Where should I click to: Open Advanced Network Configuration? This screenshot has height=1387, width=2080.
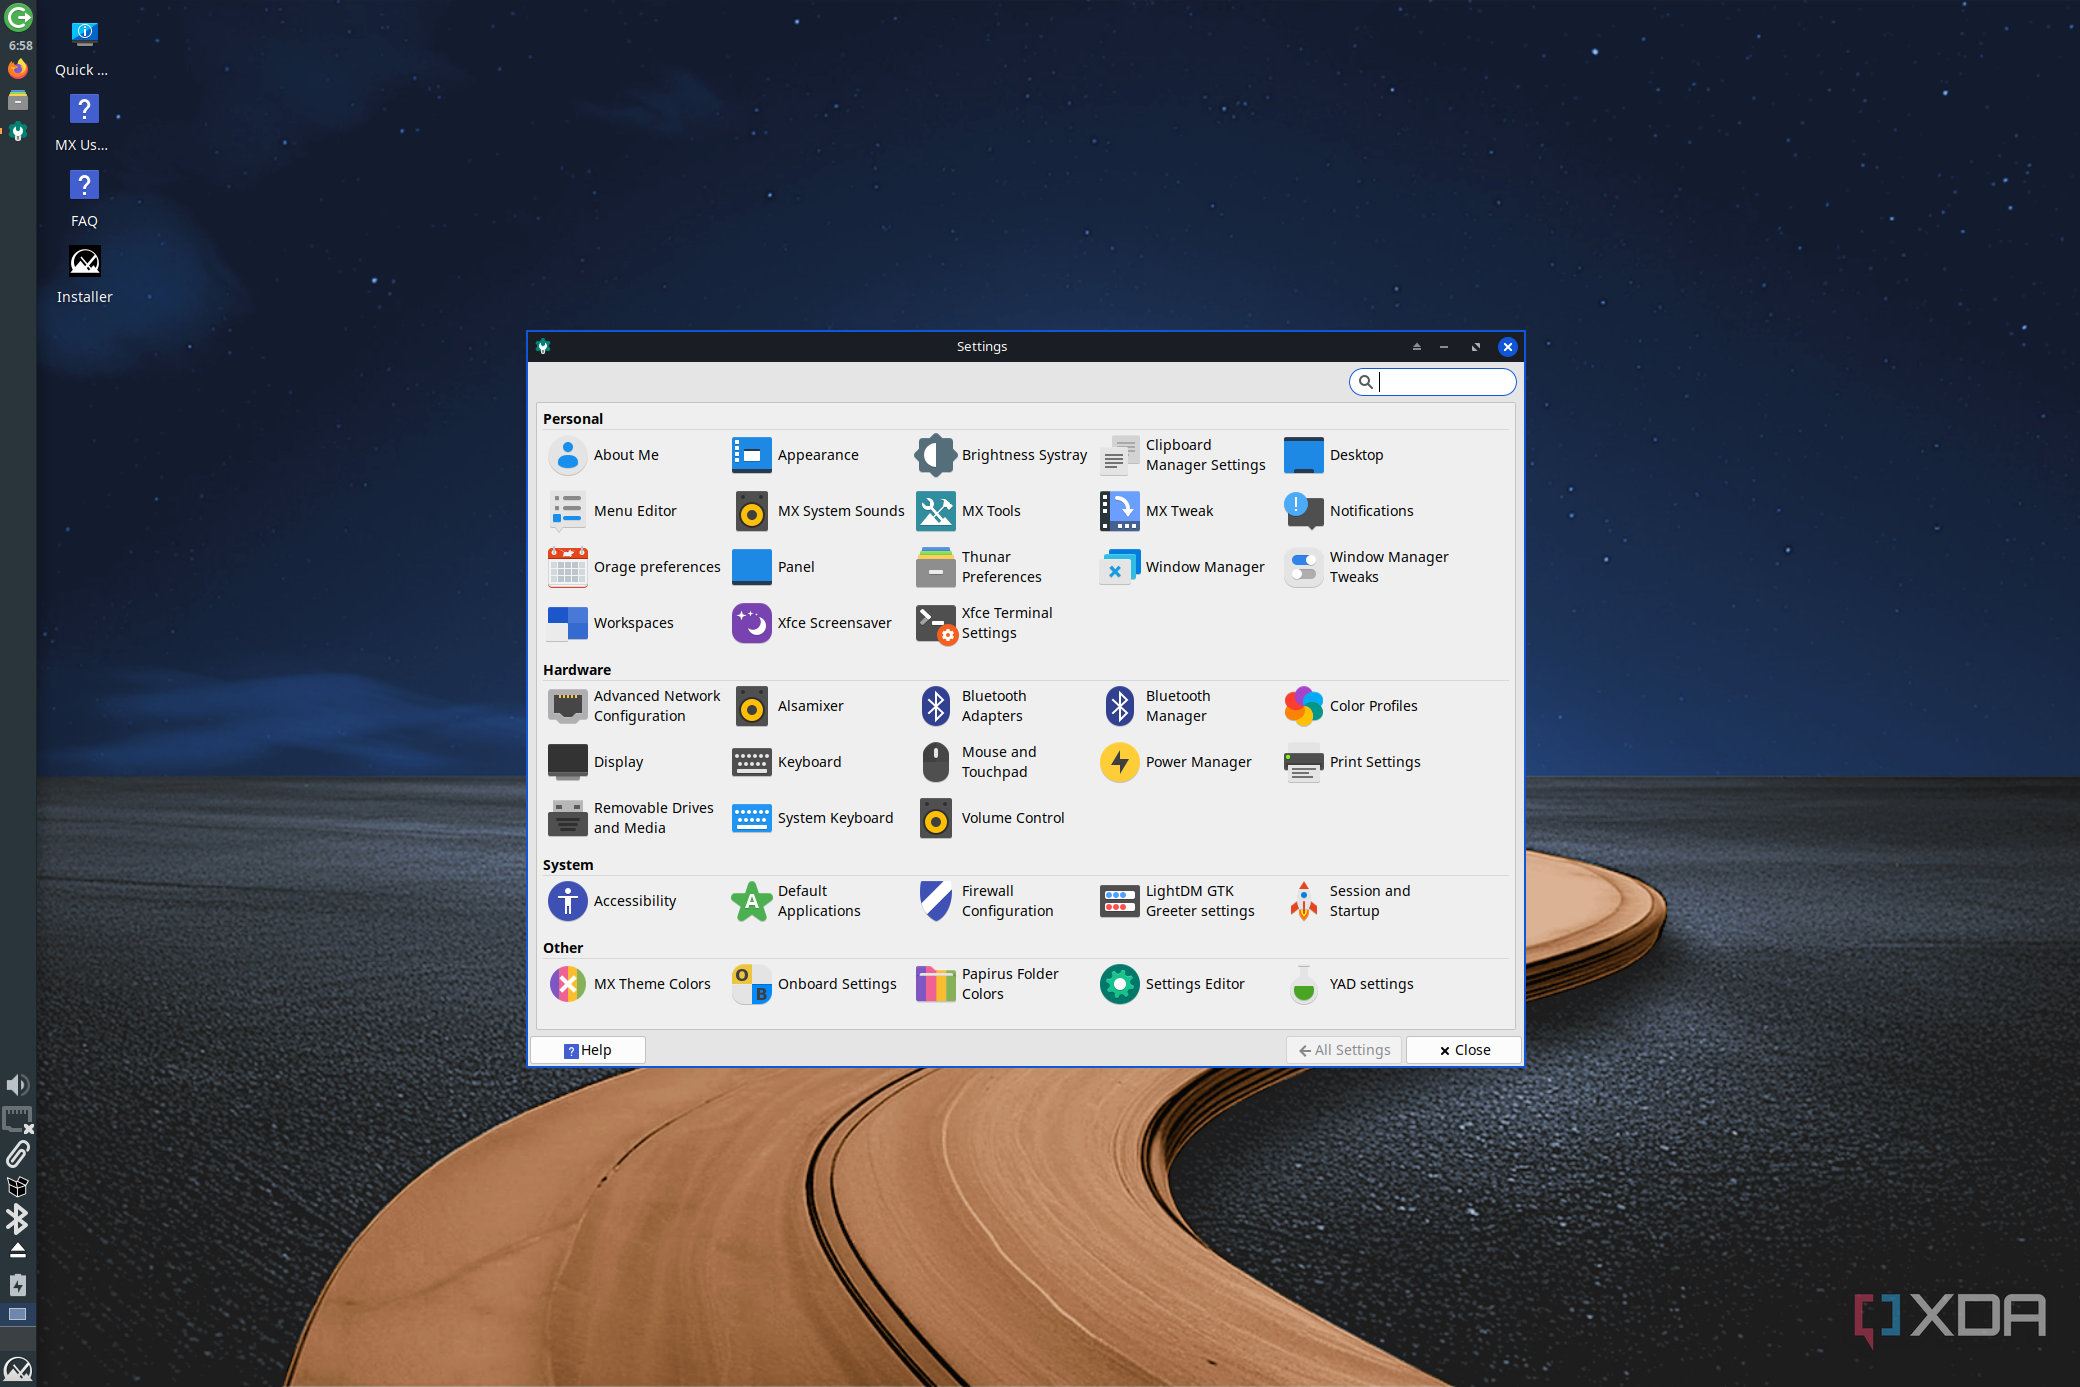(634, 706)
